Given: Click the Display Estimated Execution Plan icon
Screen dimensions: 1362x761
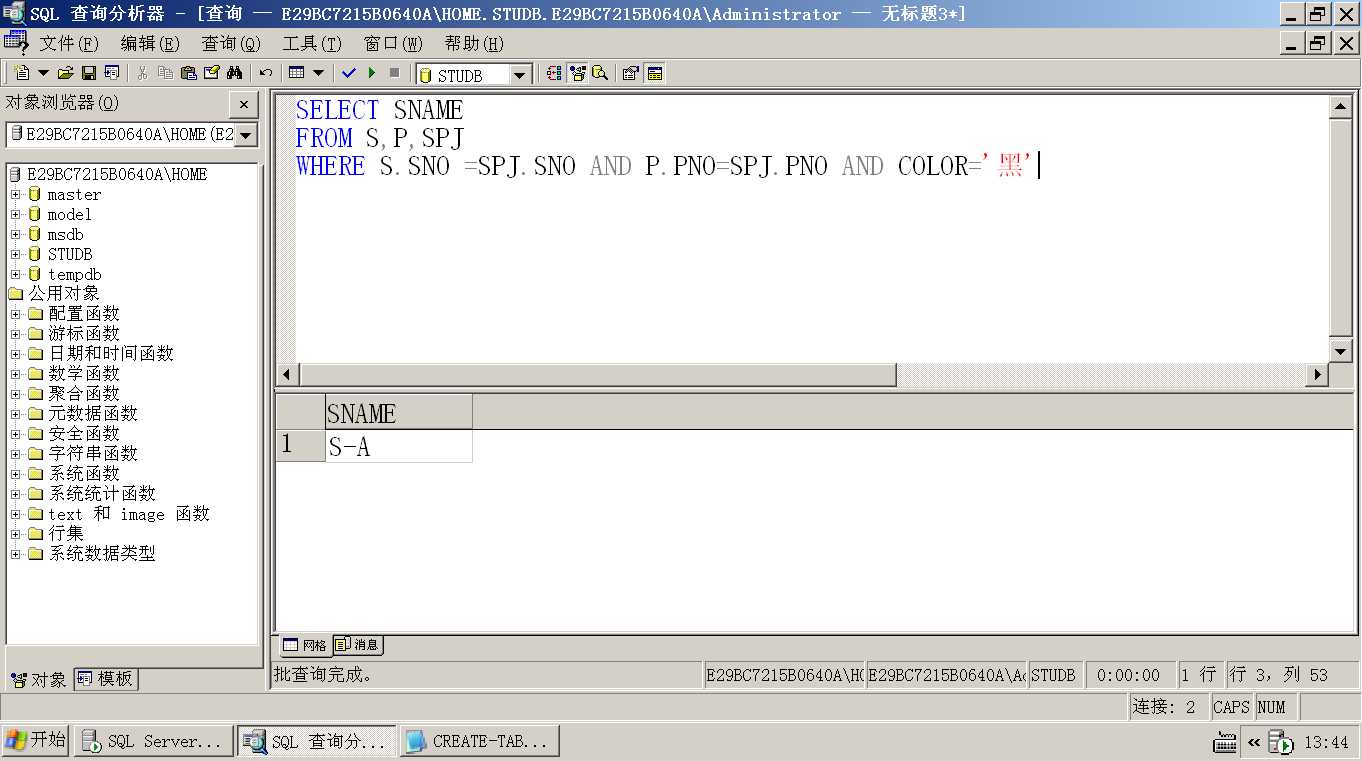Looking at the screenshot, I should (555, 73).
